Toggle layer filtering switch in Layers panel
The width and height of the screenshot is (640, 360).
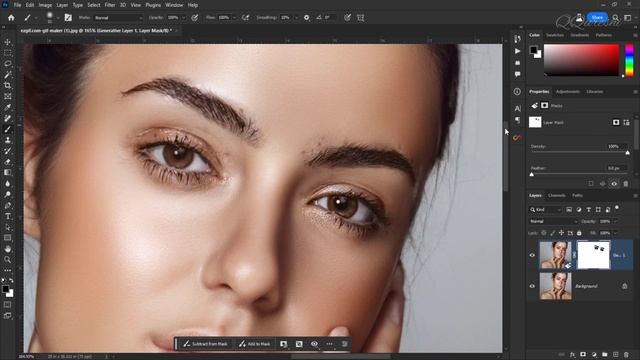[617, 208]
